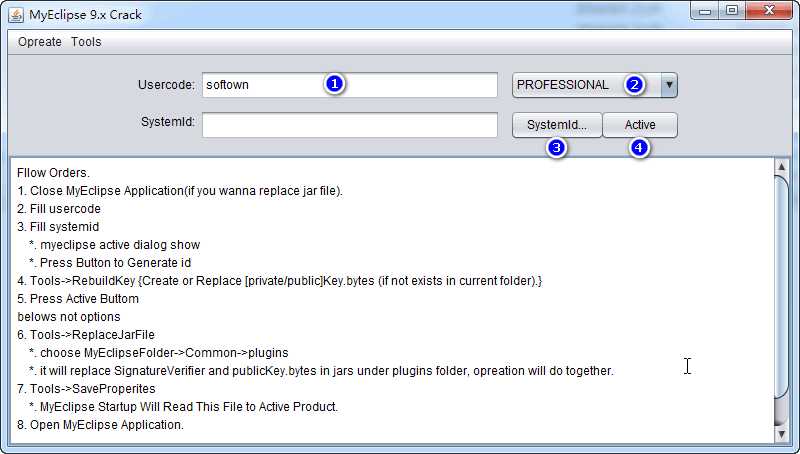Click the 'SystemId:' label
Screen dimensions: 800x454
168,122
